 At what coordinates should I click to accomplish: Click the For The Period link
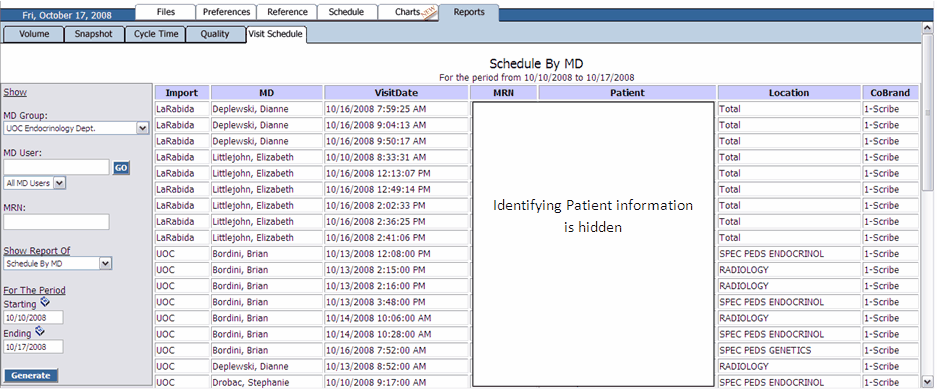click(x=35, y=290)
